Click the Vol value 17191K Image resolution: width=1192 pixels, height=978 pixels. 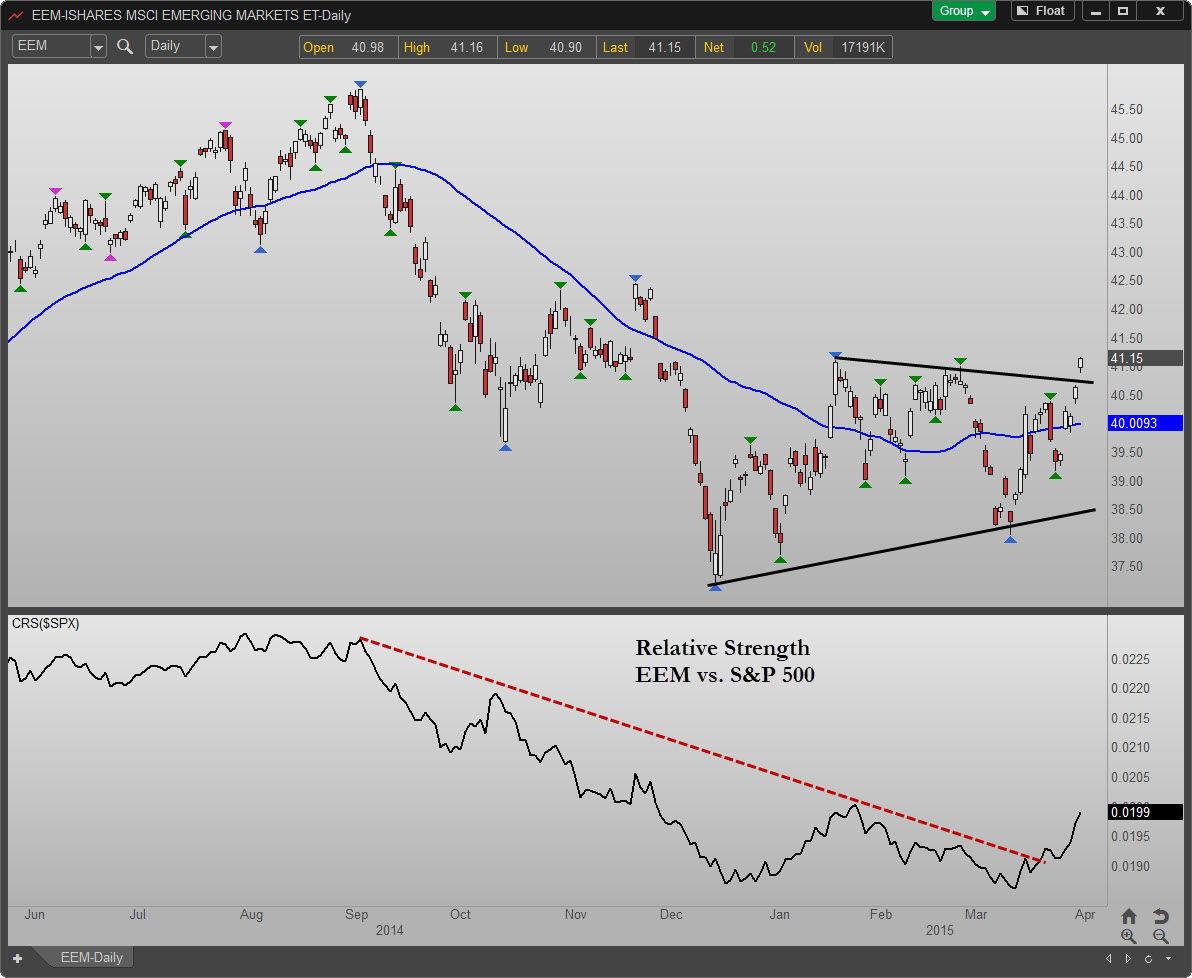pyautogui.click(x=863, y=47)
